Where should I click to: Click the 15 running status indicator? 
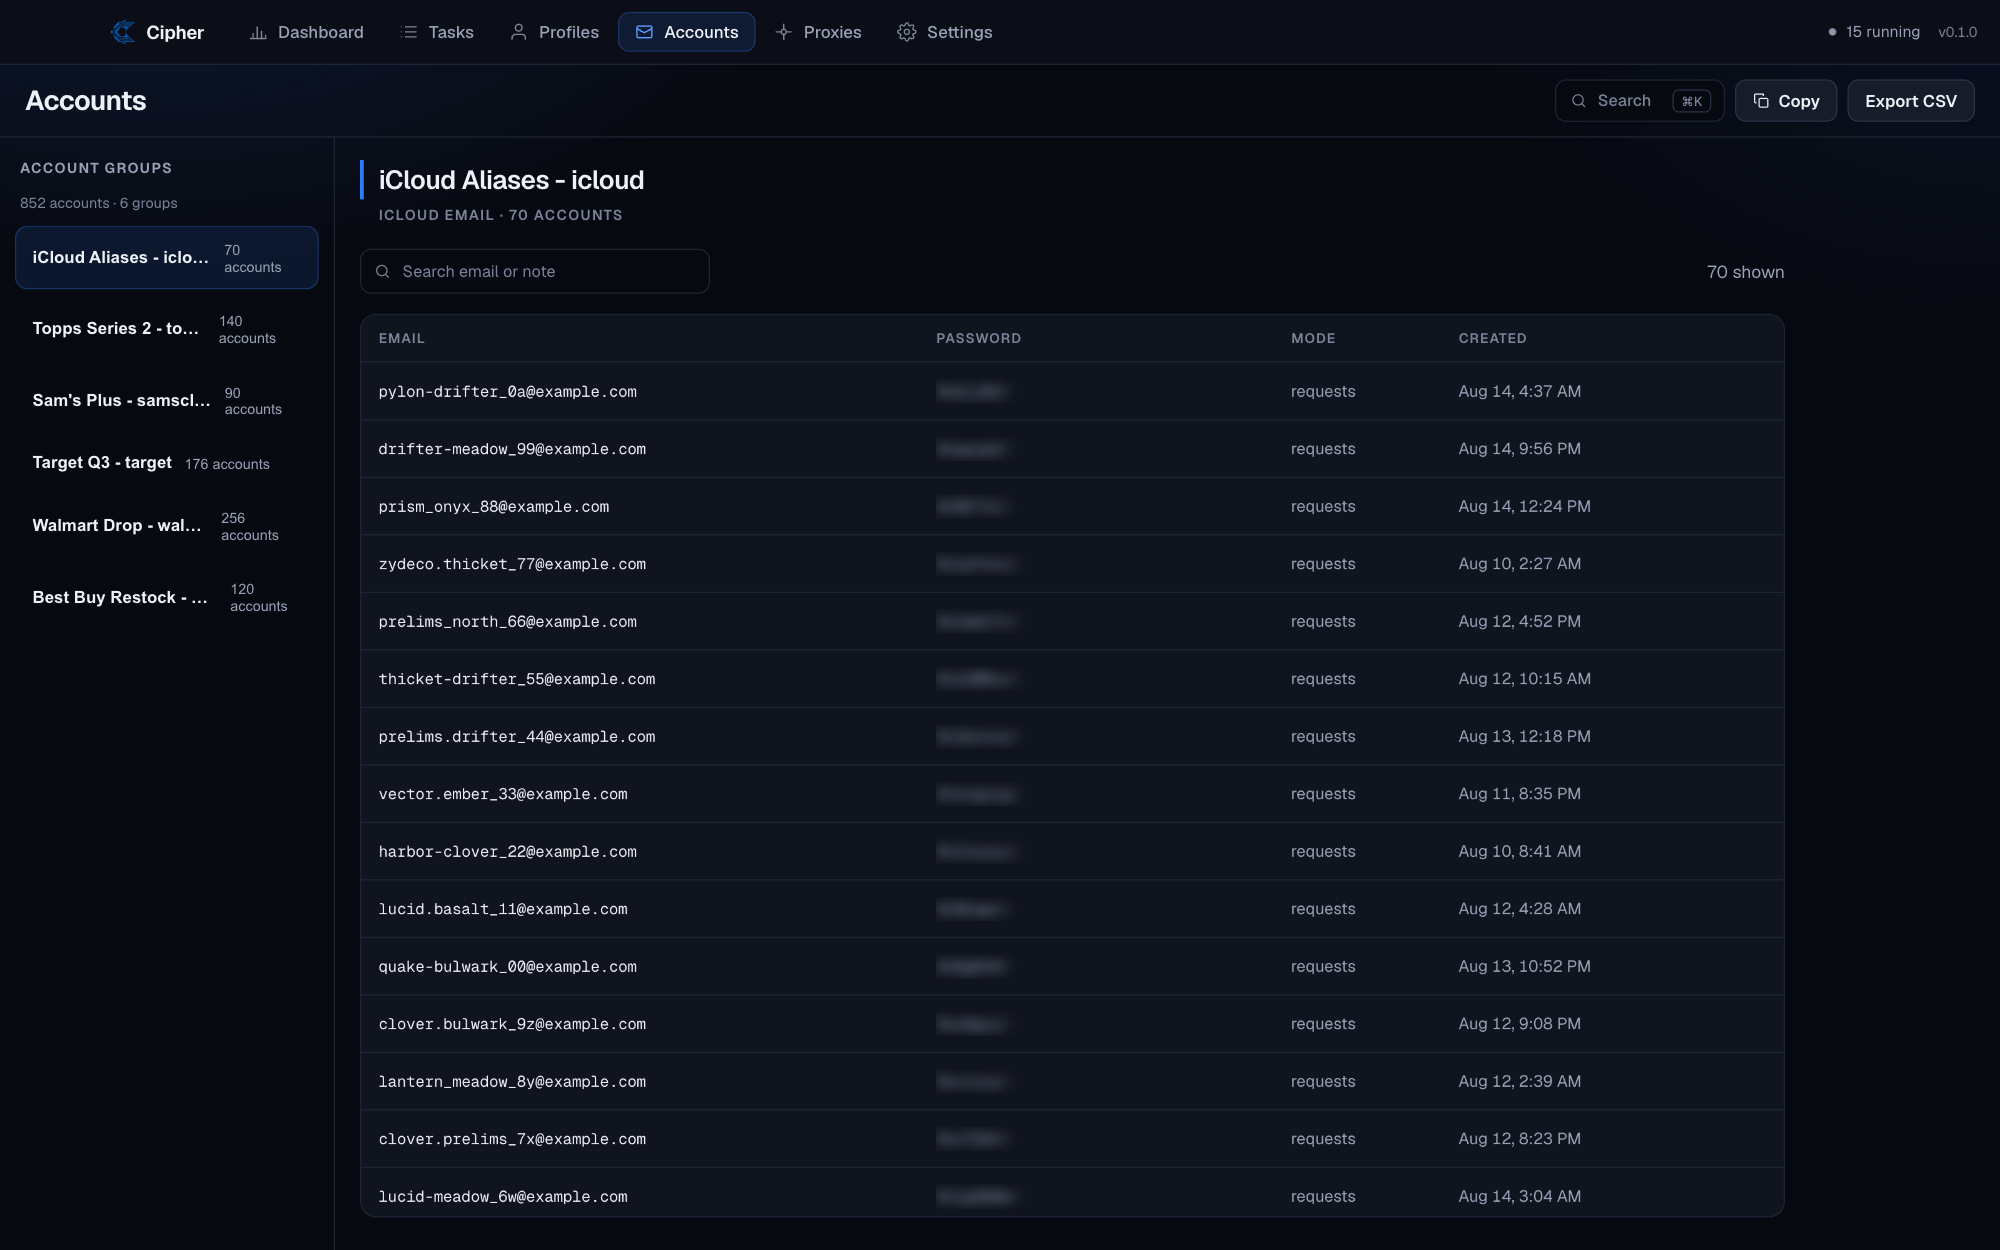click(x=1873, y=32)
